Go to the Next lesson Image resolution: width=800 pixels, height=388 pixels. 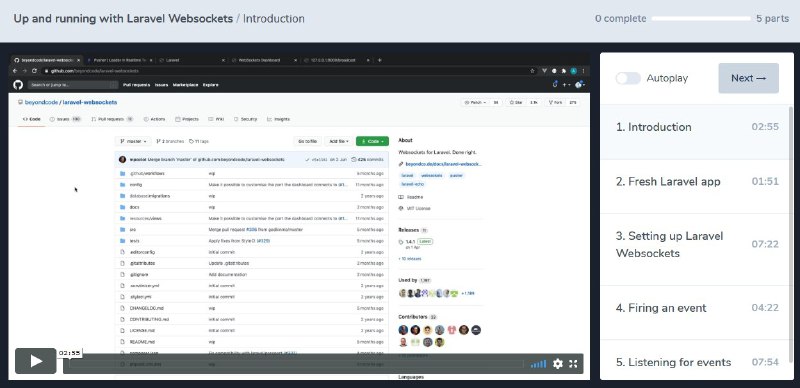[x=748, y=78]
